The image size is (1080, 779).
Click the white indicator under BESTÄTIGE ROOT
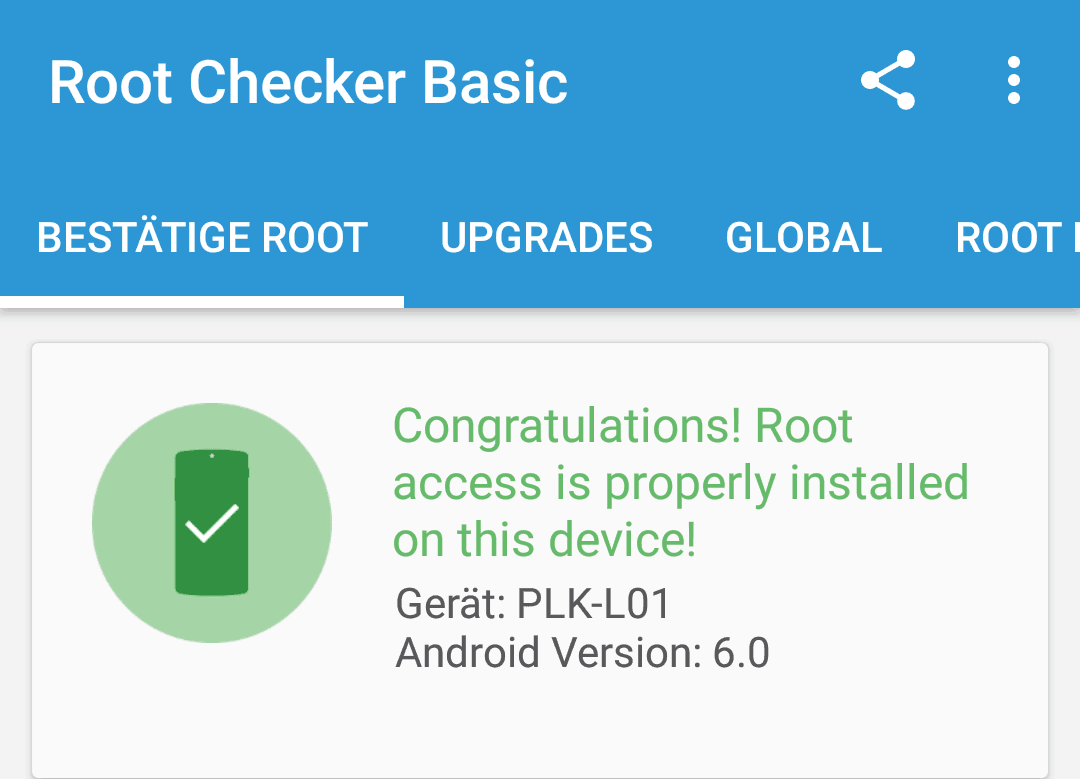(x=202, y=302)
